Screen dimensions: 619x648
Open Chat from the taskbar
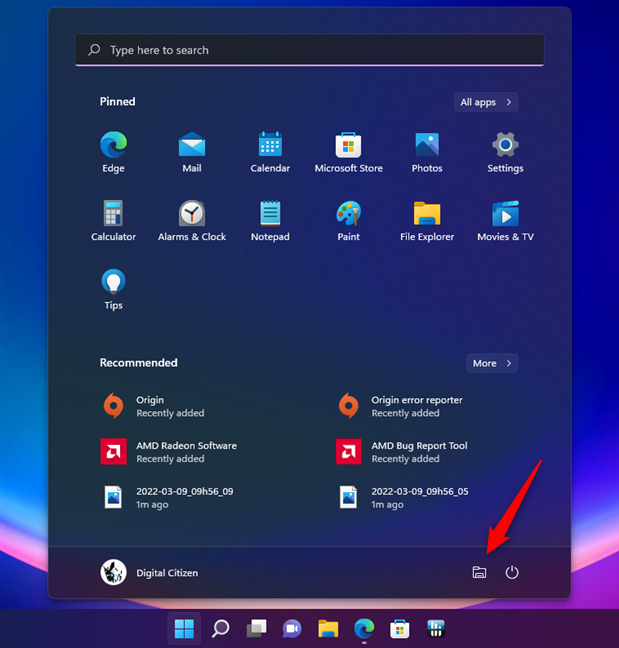point(292,629)
